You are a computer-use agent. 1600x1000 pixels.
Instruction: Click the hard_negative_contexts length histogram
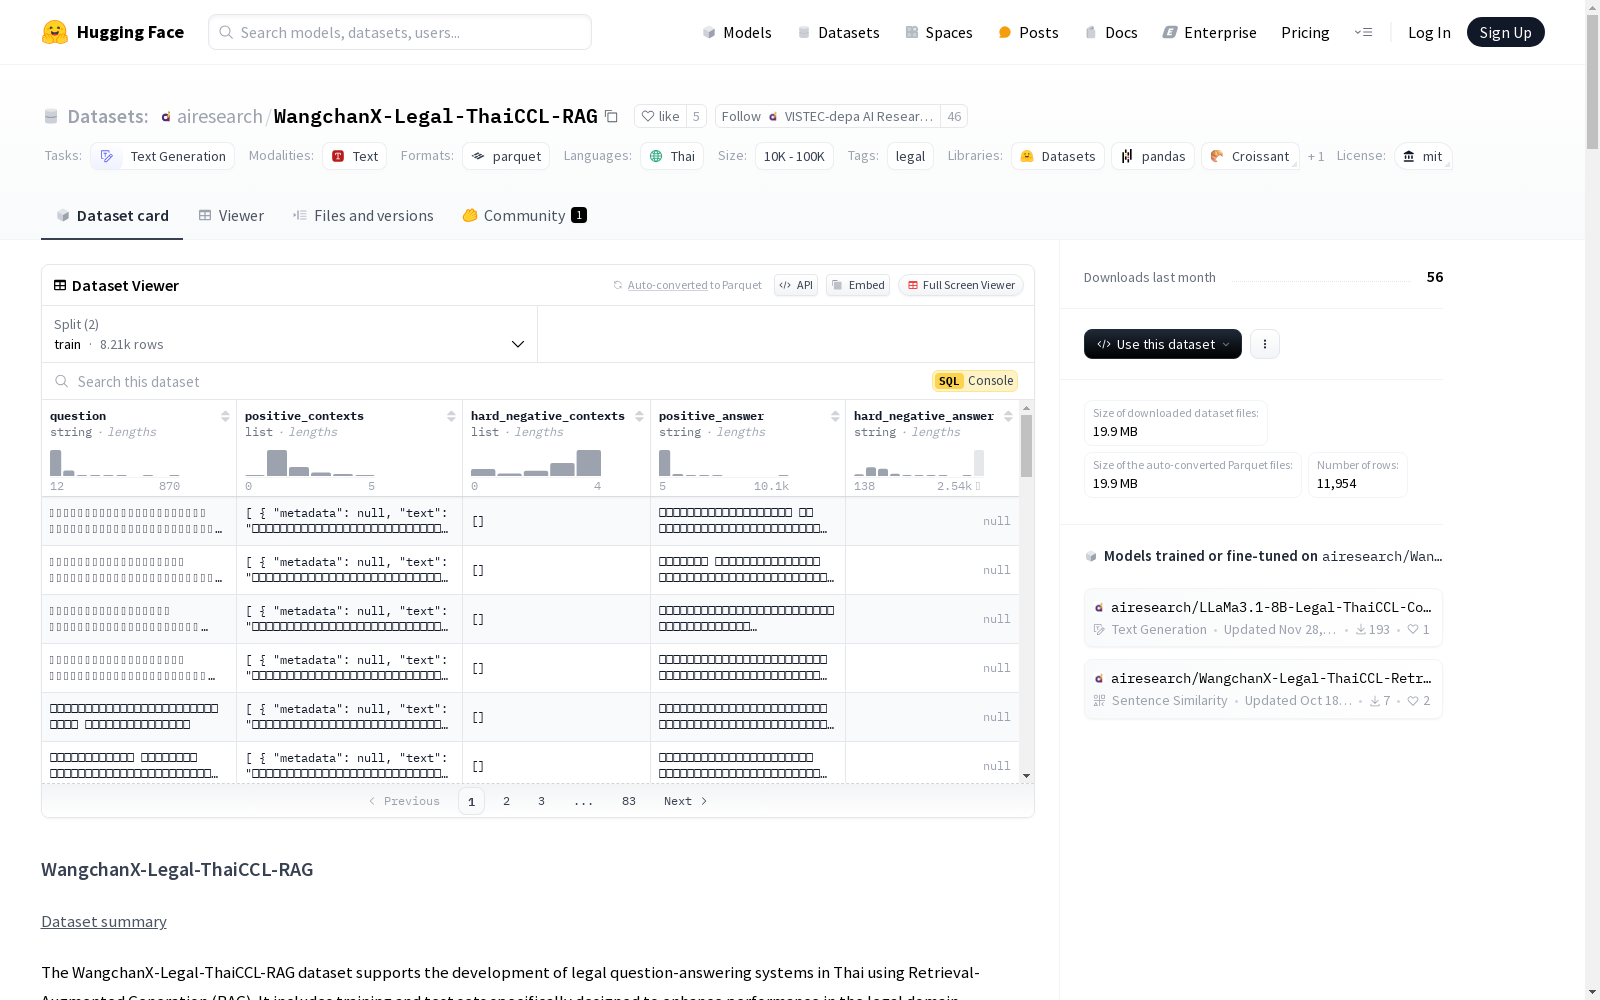(536, 462)
